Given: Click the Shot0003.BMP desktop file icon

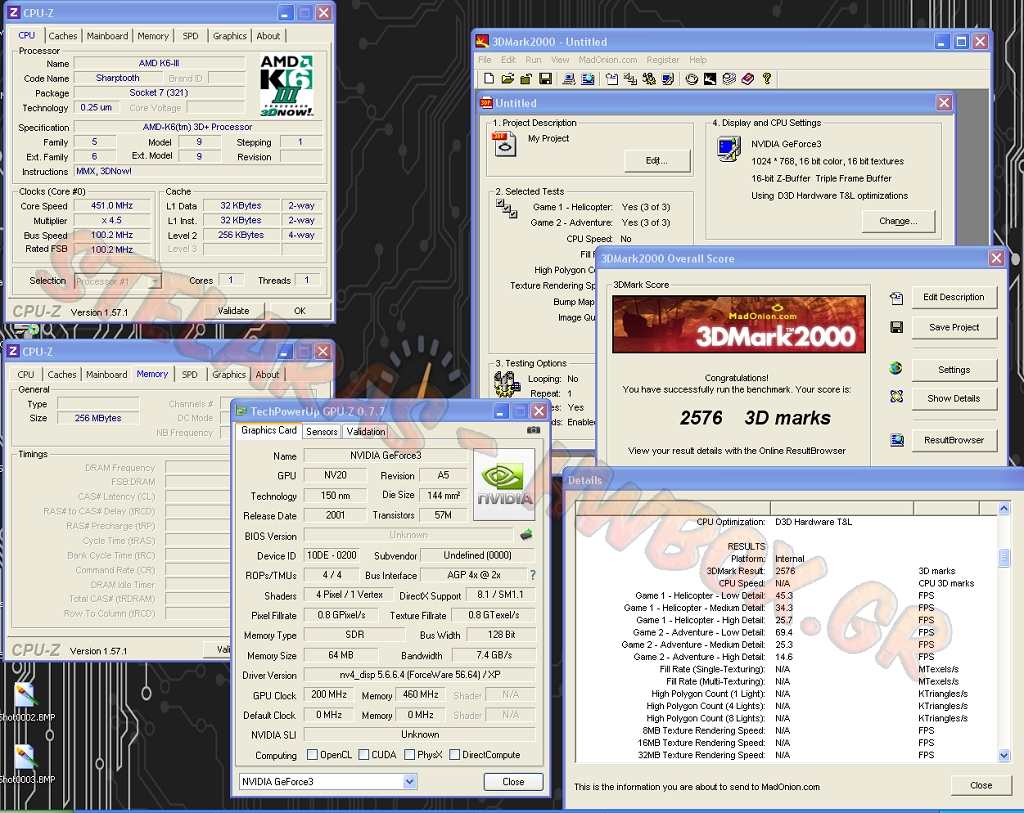Looking at the screenshot, I should [x=25, y=757].
